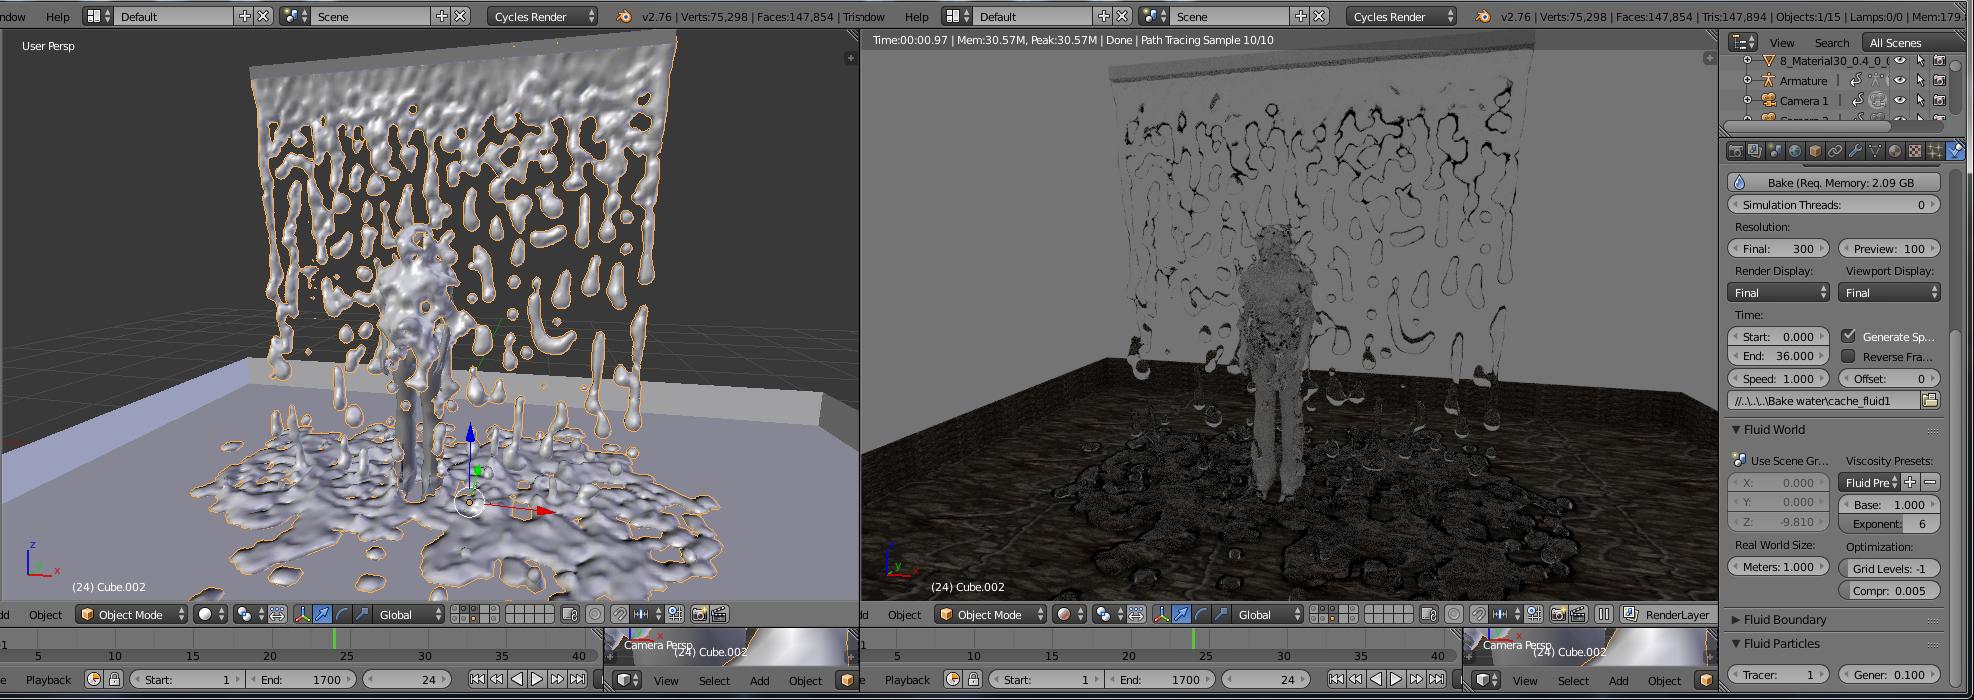Image resolution: width=1974 pixels, height=700 pixels.
Task: Toggle the 3D manipulator axes icon in left viewport
Action: coord(303,614)
